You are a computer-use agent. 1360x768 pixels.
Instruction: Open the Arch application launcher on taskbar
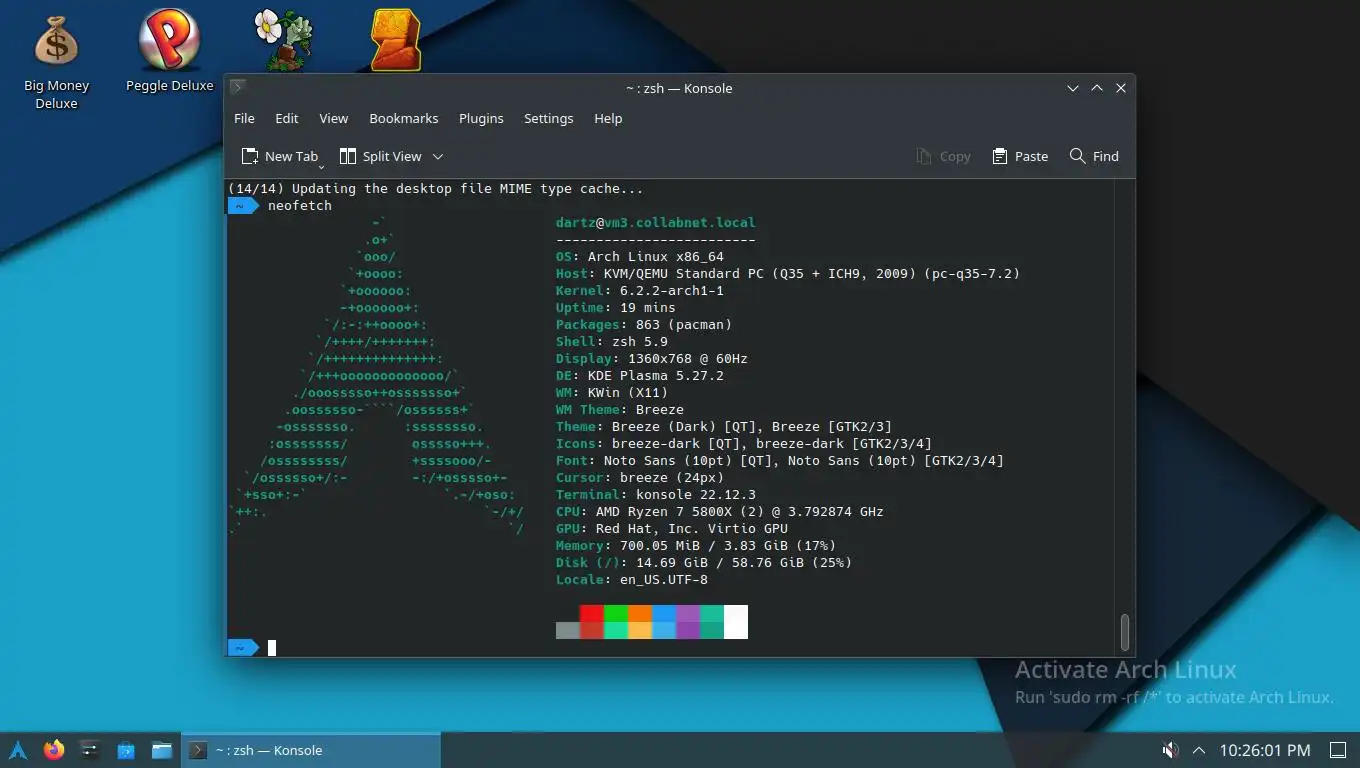[x=18, y=750]
